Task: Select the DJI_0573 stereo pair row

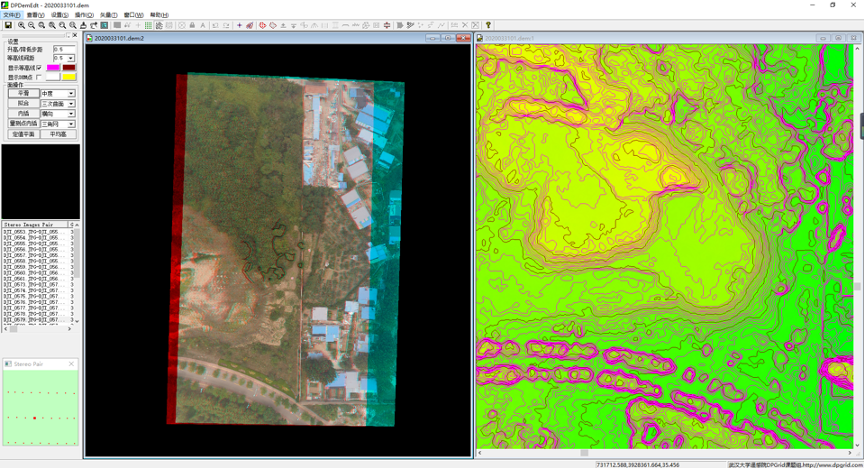Action: point(38,284)
